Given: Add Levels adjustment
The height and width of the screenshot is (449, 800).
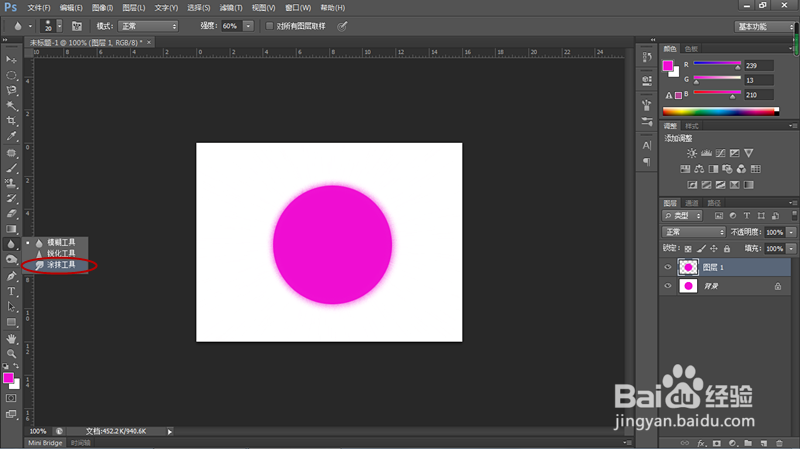Looking at the screenshot, I should pyautogui.click(x=706, y=153).
